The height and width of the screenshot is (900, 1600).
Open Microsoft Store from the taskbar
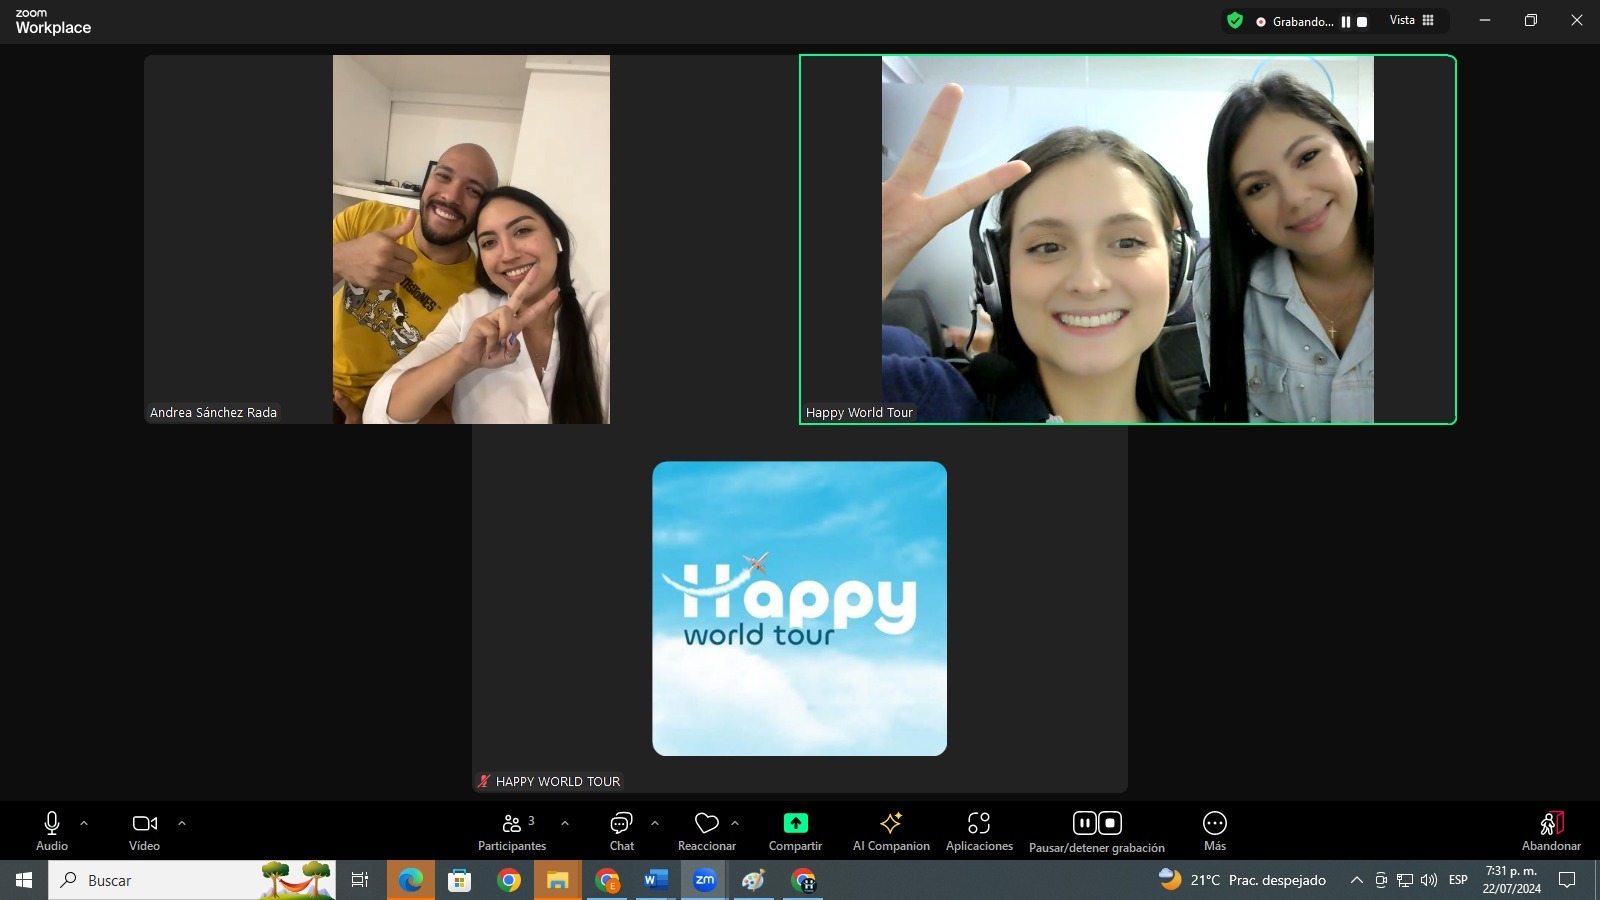tap(460, 880)
